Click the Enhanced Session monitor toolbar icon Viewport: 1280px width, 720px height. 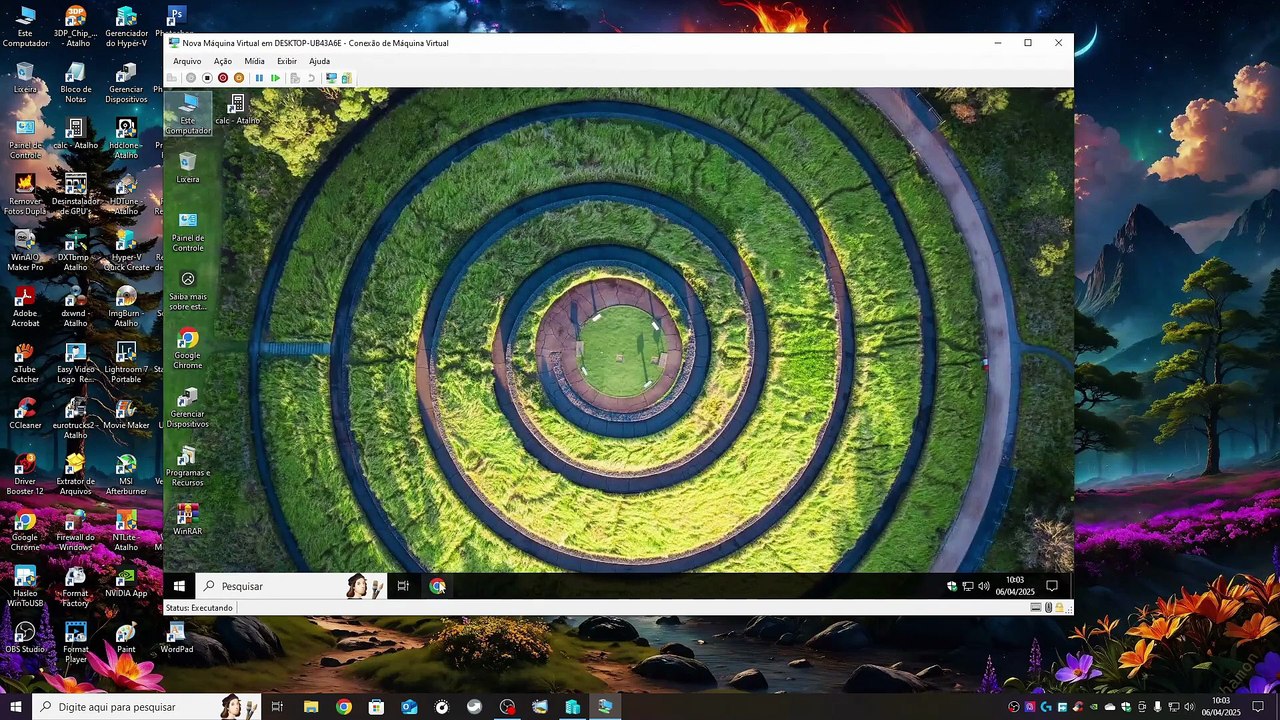point(331,78)
